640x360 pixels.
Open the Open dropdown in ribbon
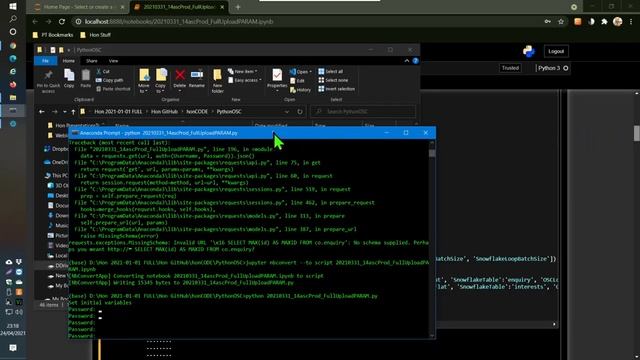coord(301,72)
